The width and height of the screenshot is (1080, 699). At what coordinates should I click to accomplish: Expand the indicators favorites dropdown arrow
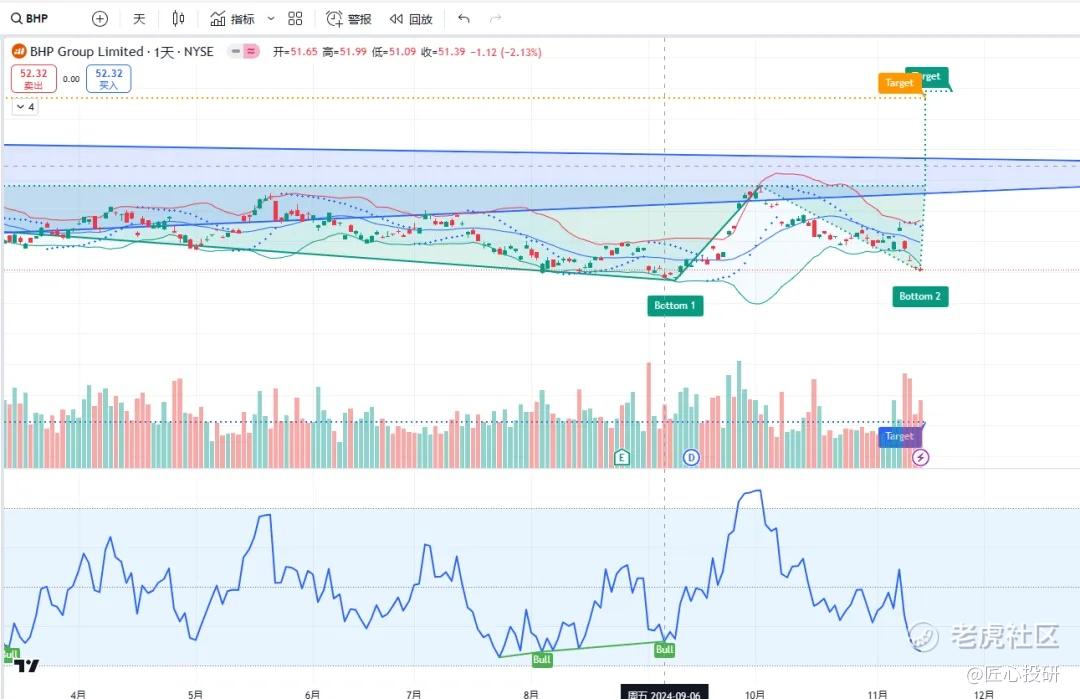pos(271,19)
